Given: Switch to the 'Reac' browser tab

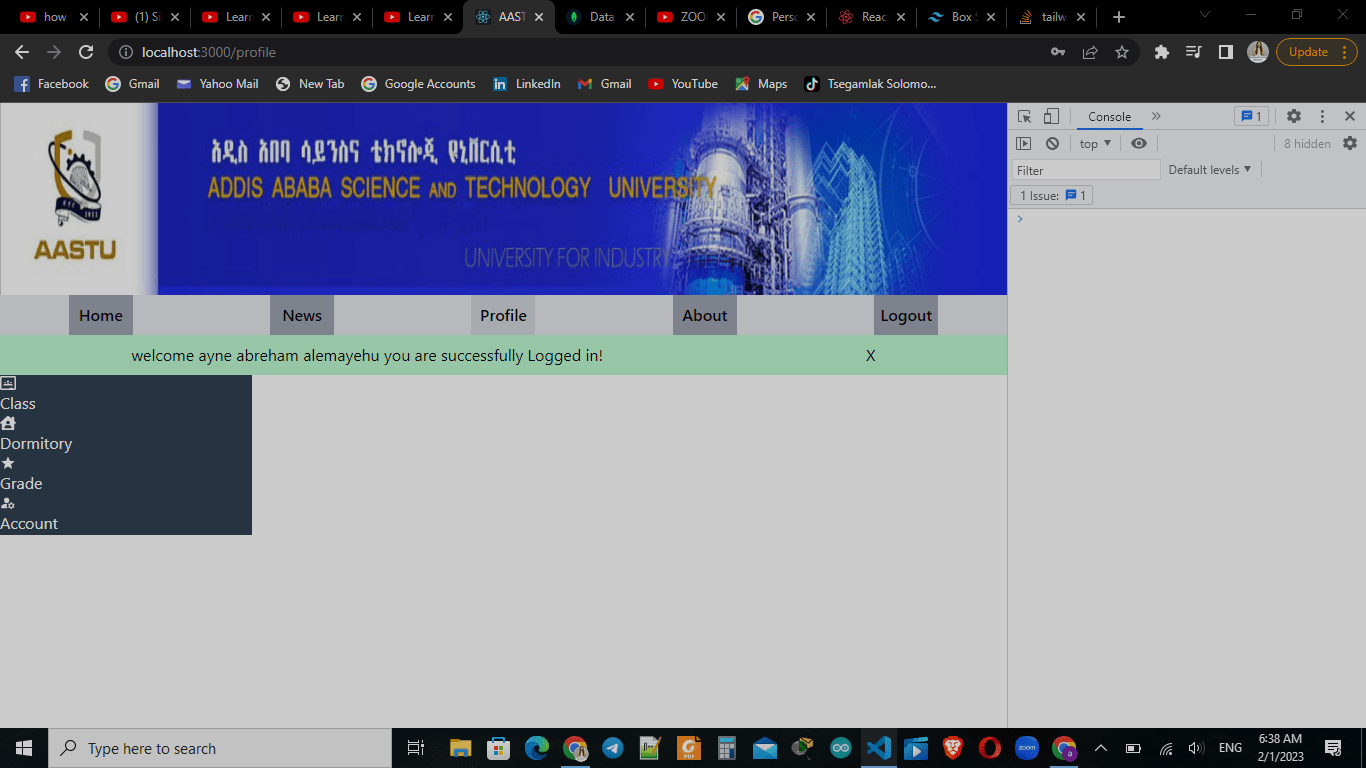Looking at the screenshot, I should click(874, 17).
